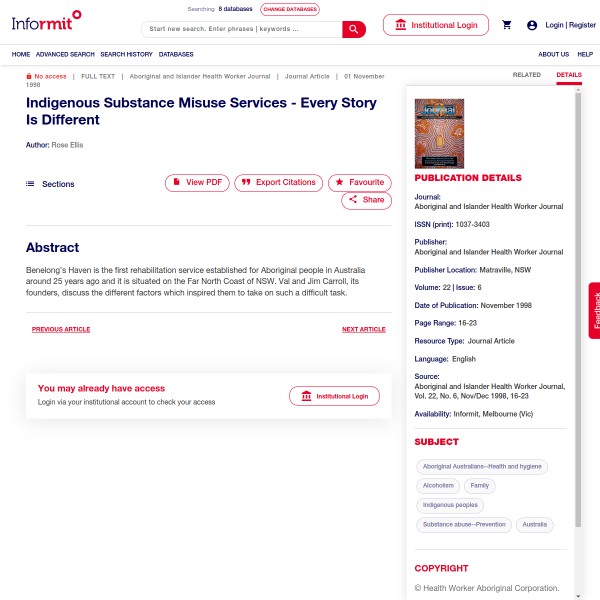Image resolution: width=600 pixels, height=600 pixels.
Task: Go to Previous Article link
Action: [61, 329]
